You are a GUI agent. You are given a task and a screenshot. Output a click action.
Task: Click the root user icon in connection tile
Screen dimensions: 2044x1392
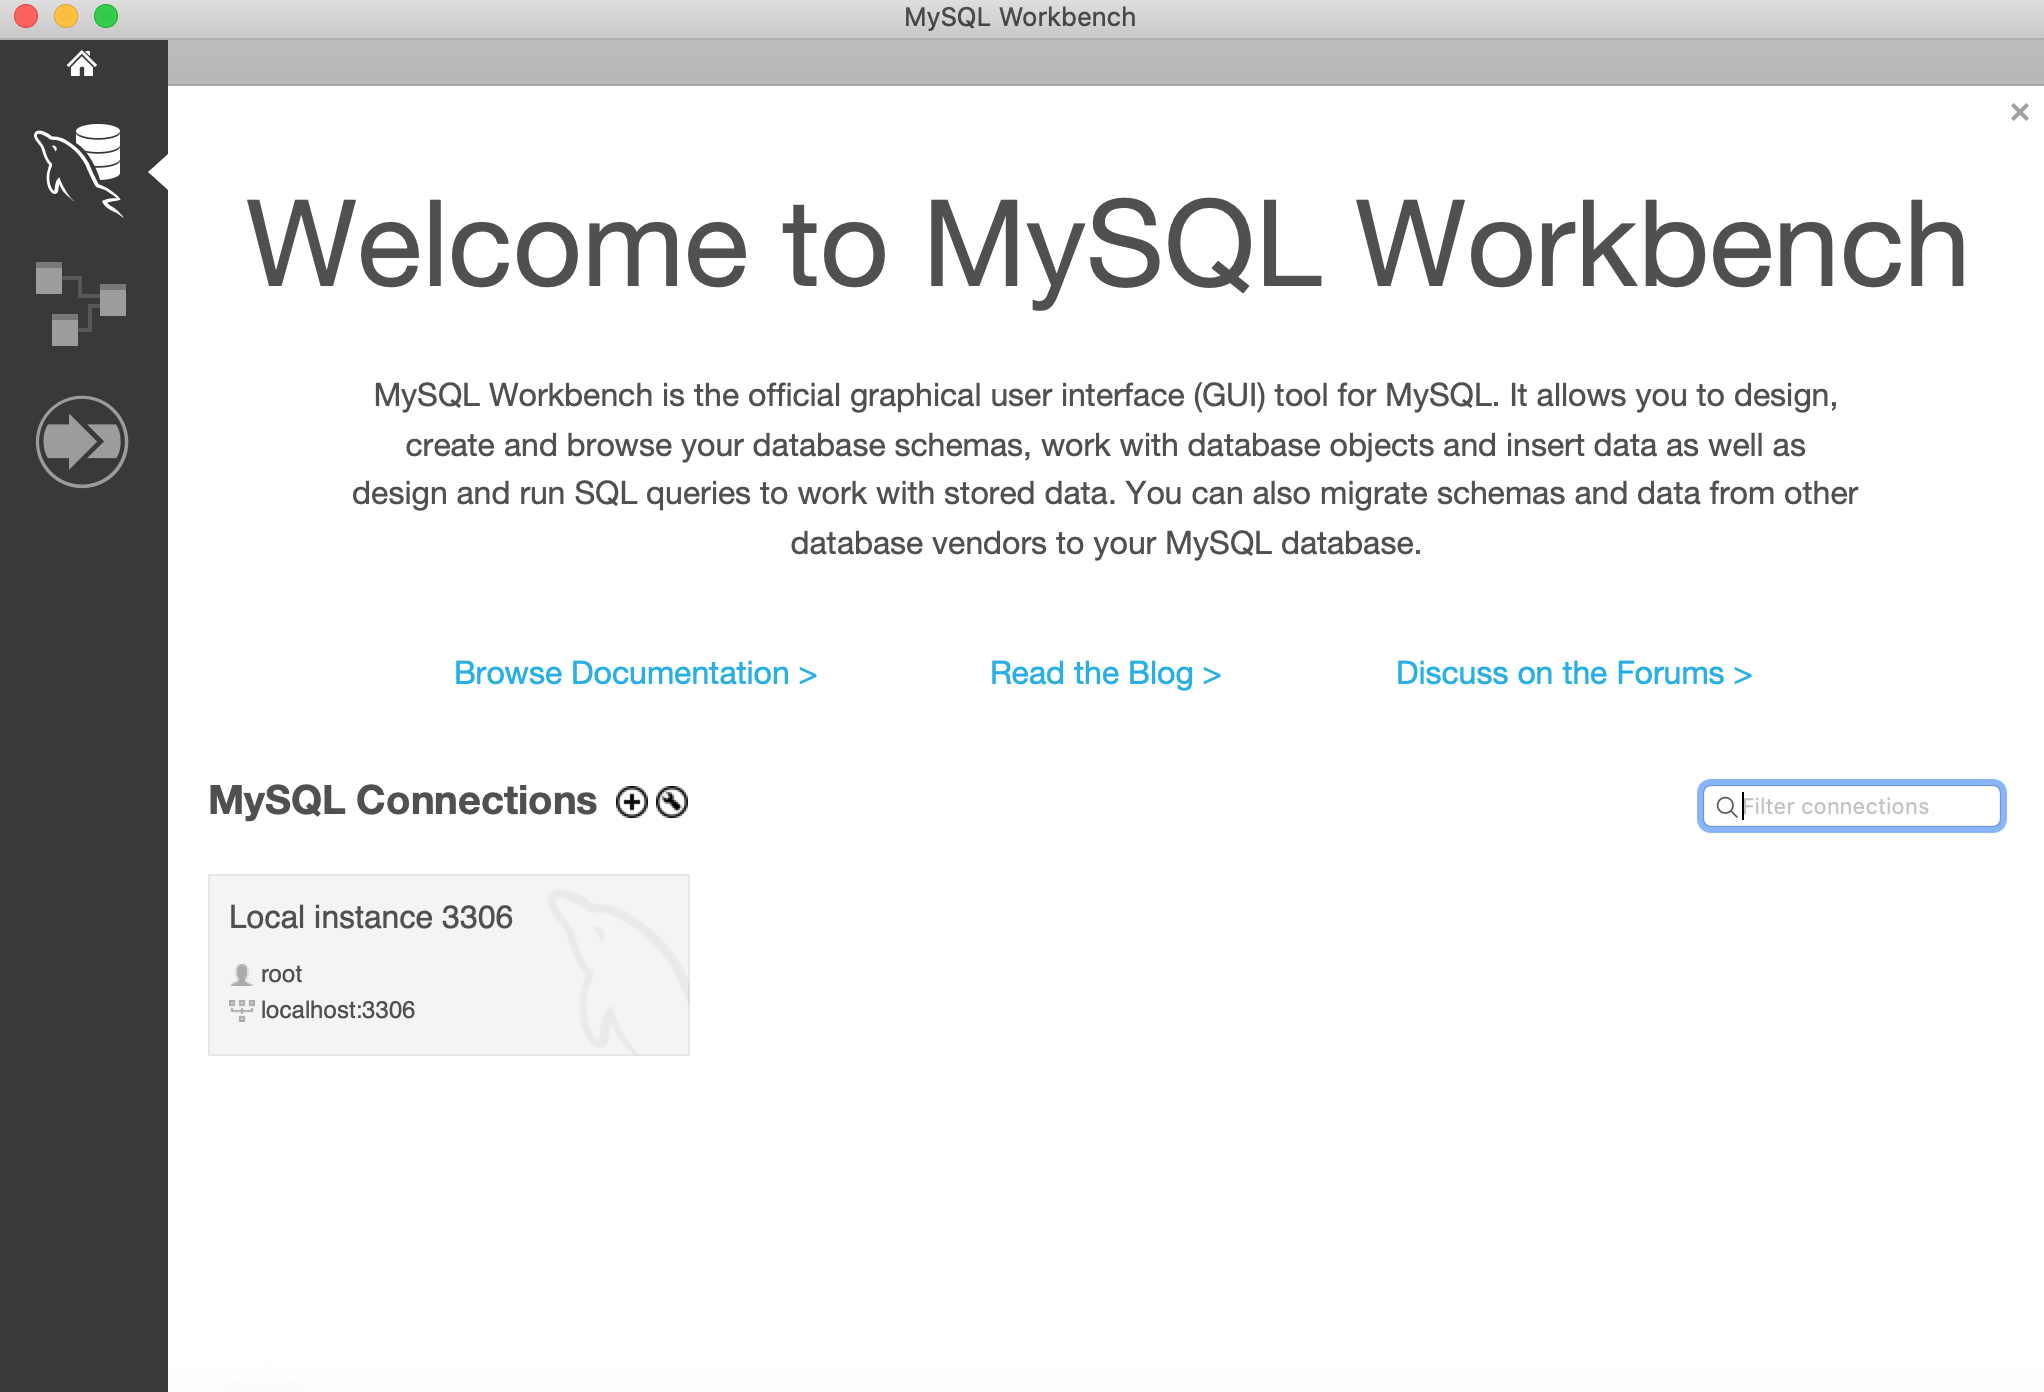pyautogui.click(x=241, y=974)
